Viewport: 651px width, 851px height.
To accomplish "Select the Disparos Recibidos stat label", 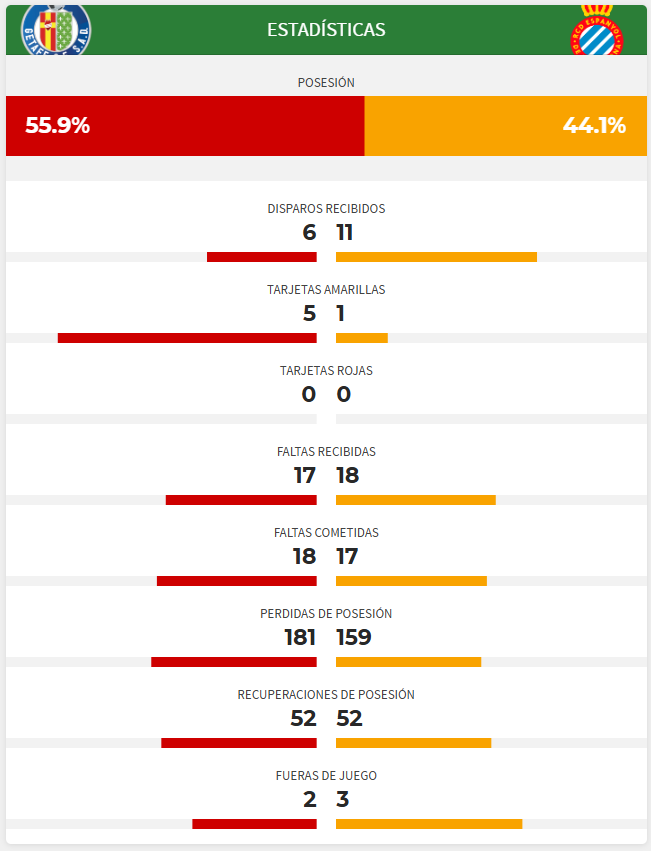I will pos(326,209).
